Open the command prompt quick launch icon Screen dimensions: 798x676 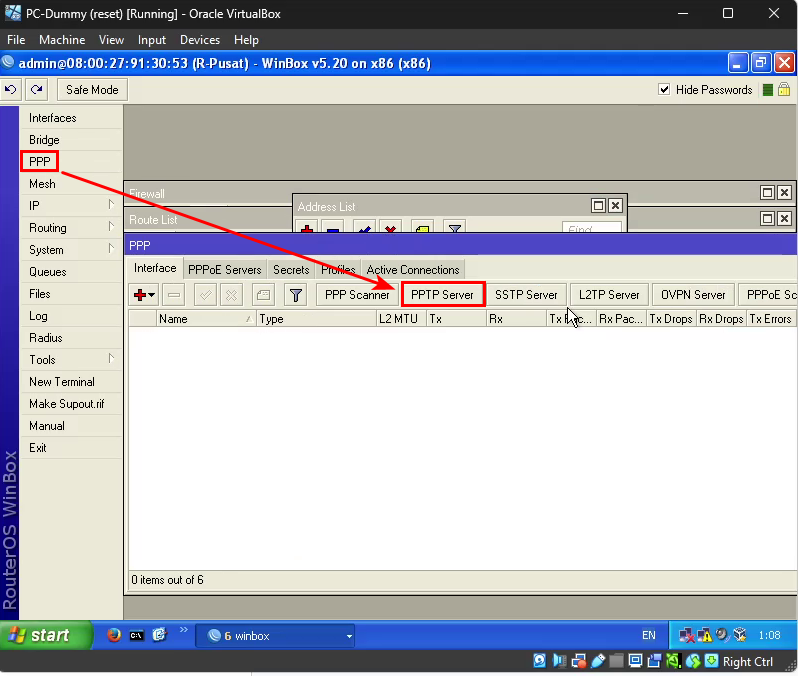point(136,635)
